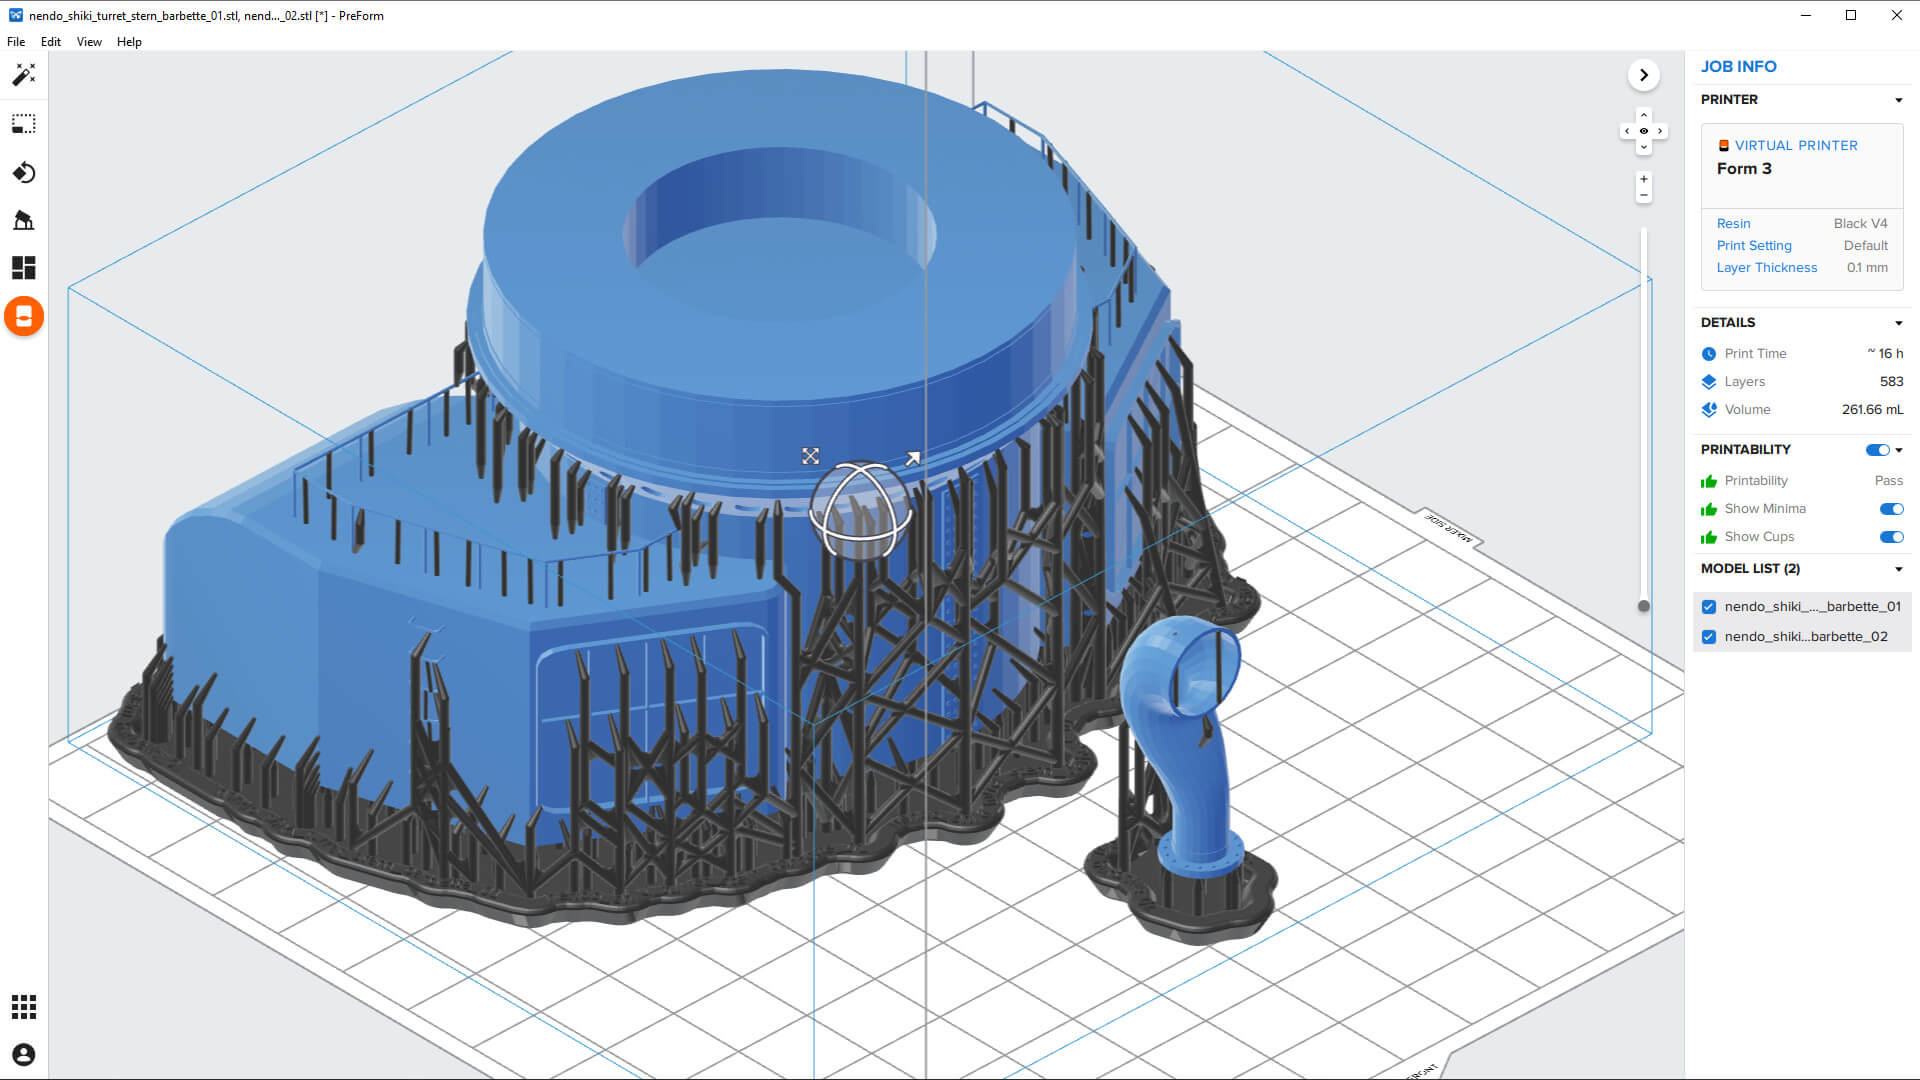Open the View menu
This screenshot has height=1080, width=1920.
coord(89,42)
